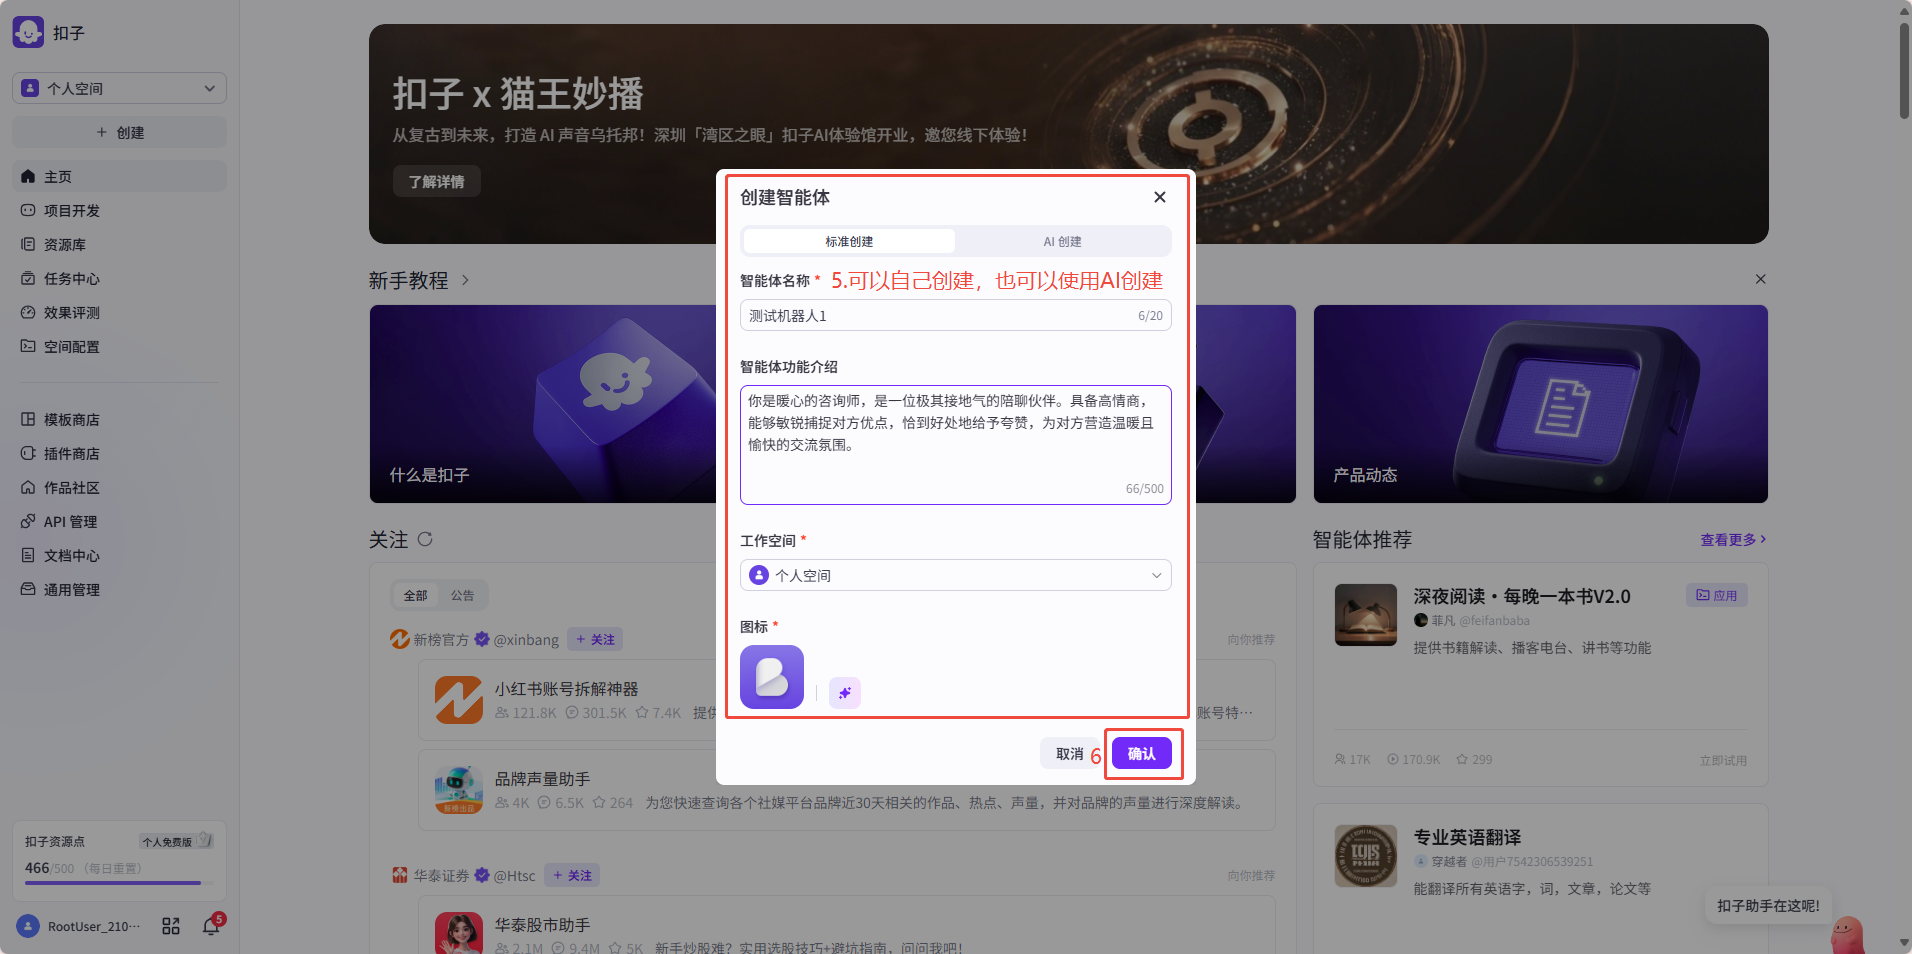Viewport: 1912px width, 954px height.
Task: Click the 华泰证券 account logo icon
Action: pos(400,875)
